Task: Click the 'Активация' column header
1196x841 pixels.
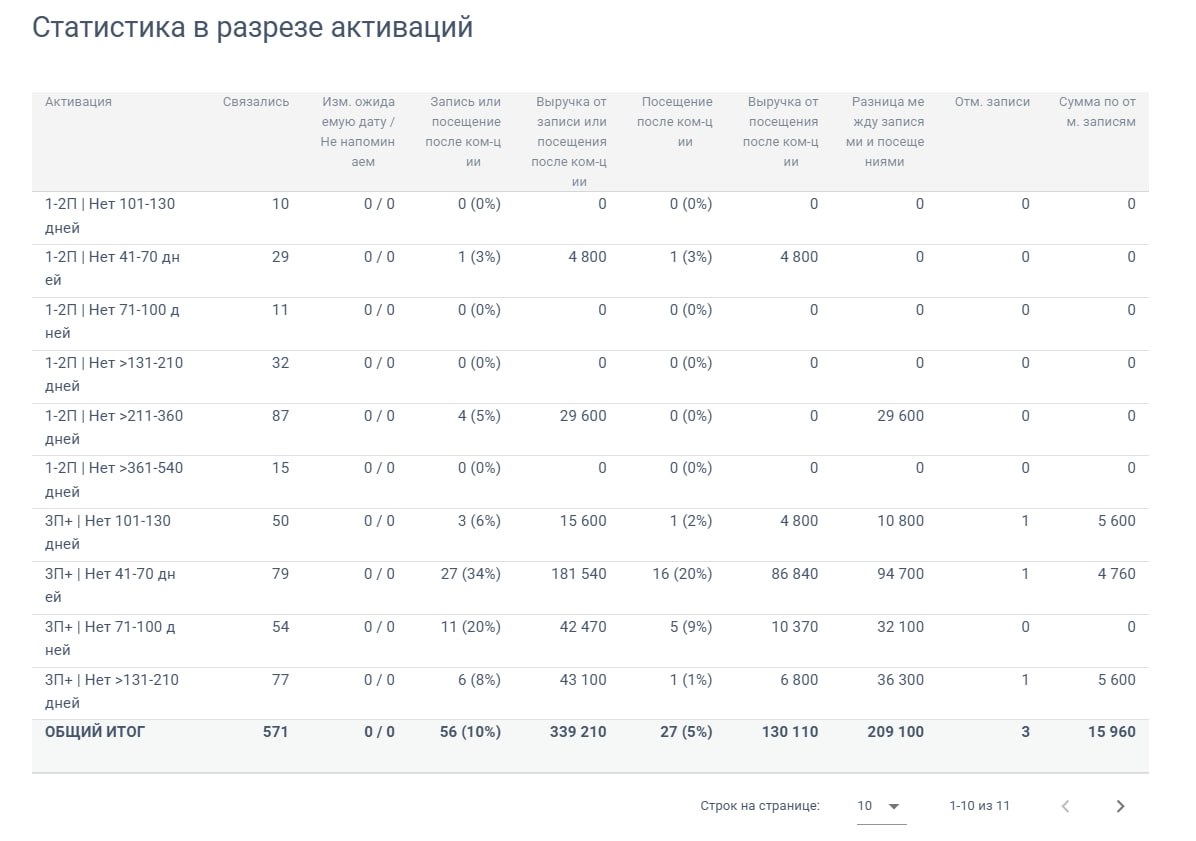Action: tap(78, 101)
